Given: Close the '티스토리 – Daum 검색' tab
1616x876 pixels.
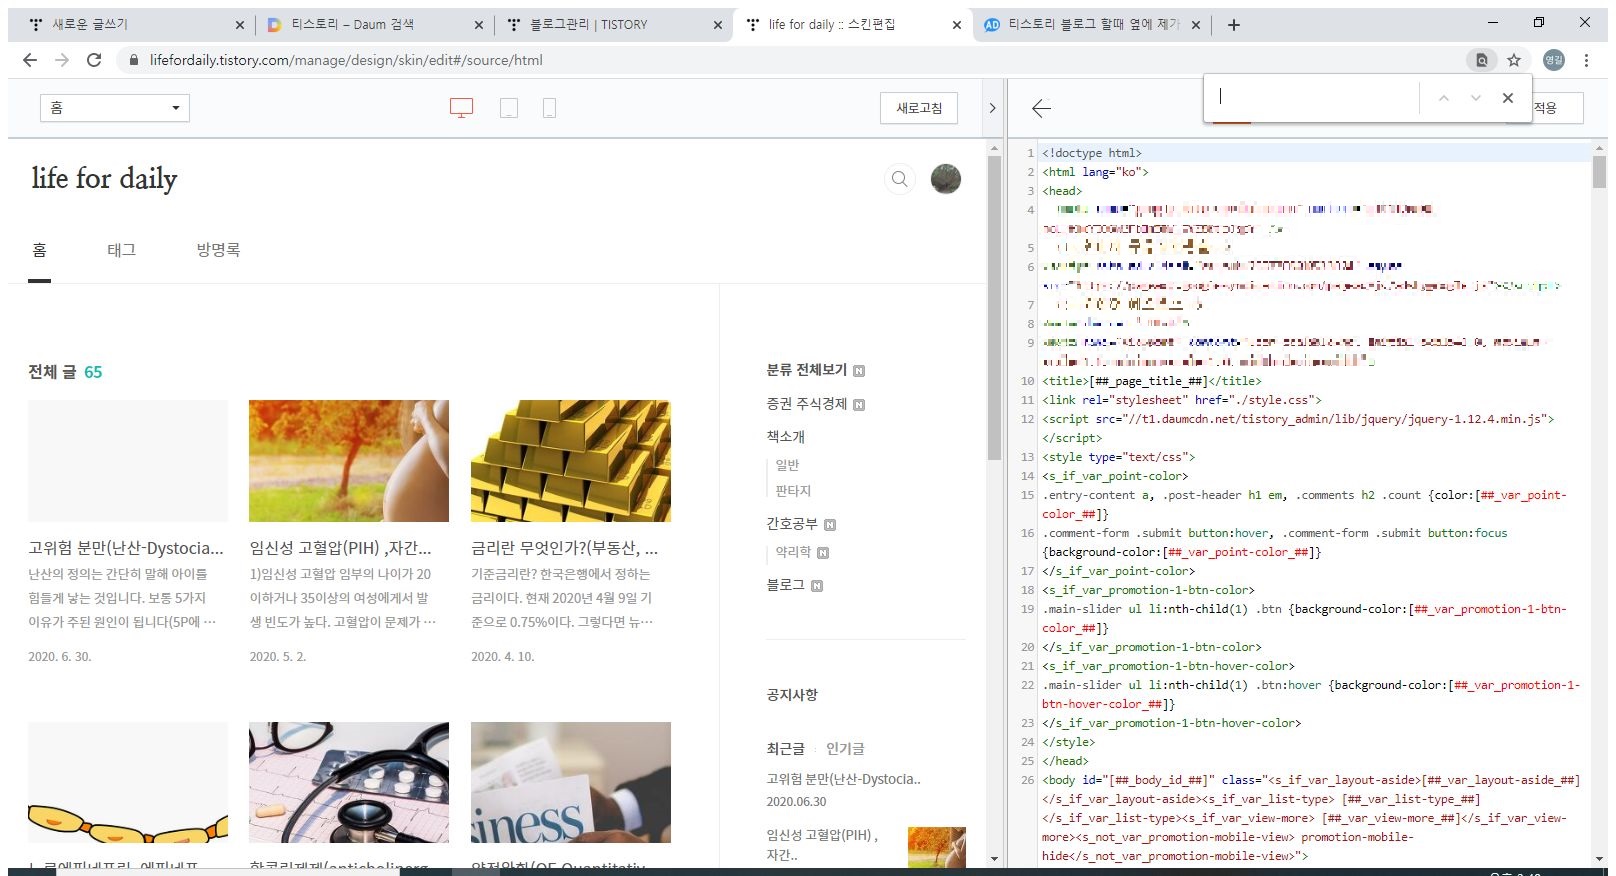Looking at the screenshot, I should [x=479, y=25].
